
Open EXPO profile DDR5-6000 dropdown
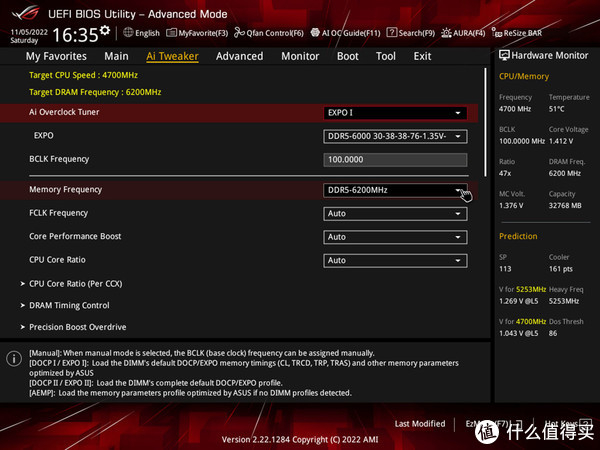pyautogui.click(x=395, y=136)
